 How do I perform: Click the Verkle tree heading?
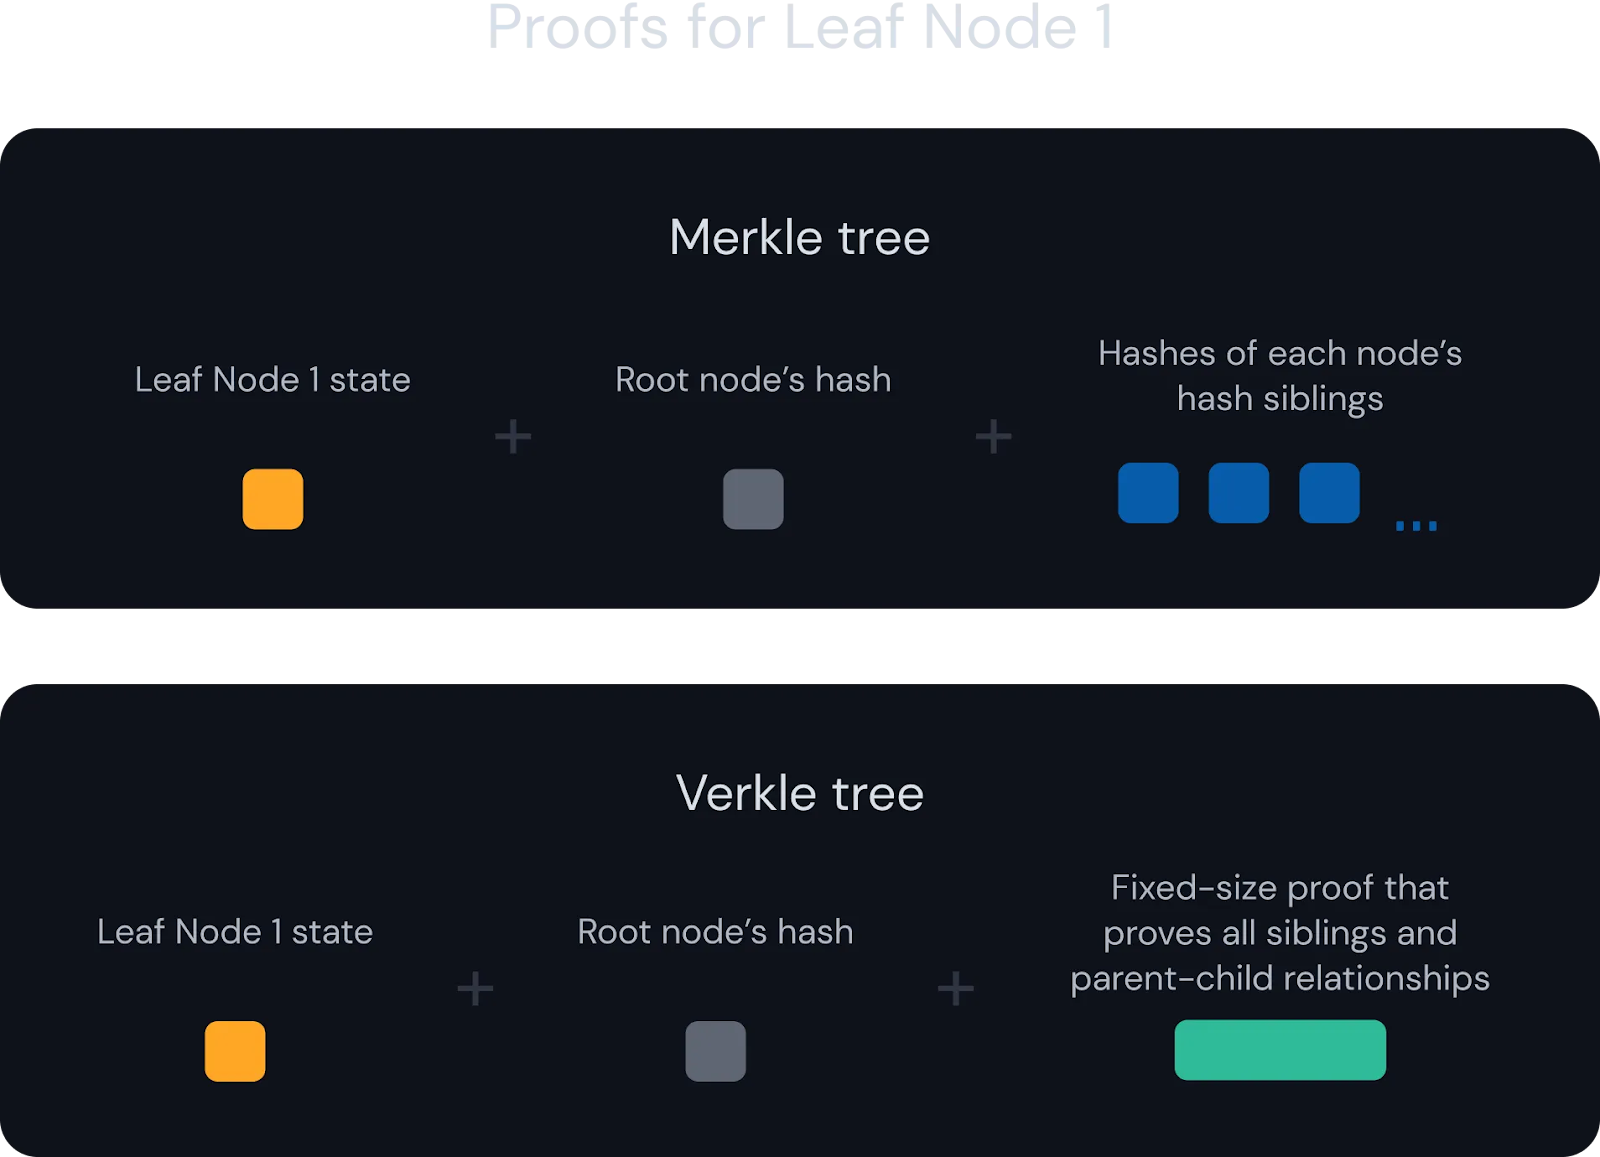tap(800, 794)
